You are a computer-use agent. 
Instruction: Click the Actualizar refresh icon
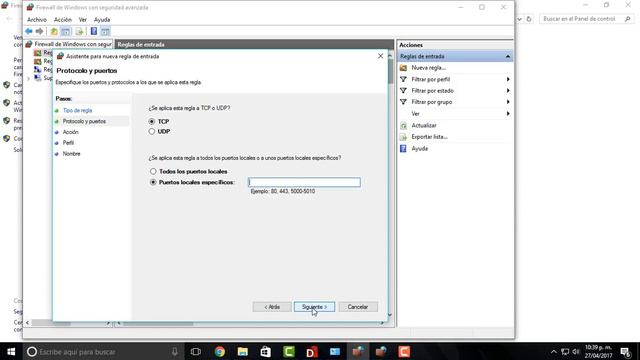coord(403,125)
